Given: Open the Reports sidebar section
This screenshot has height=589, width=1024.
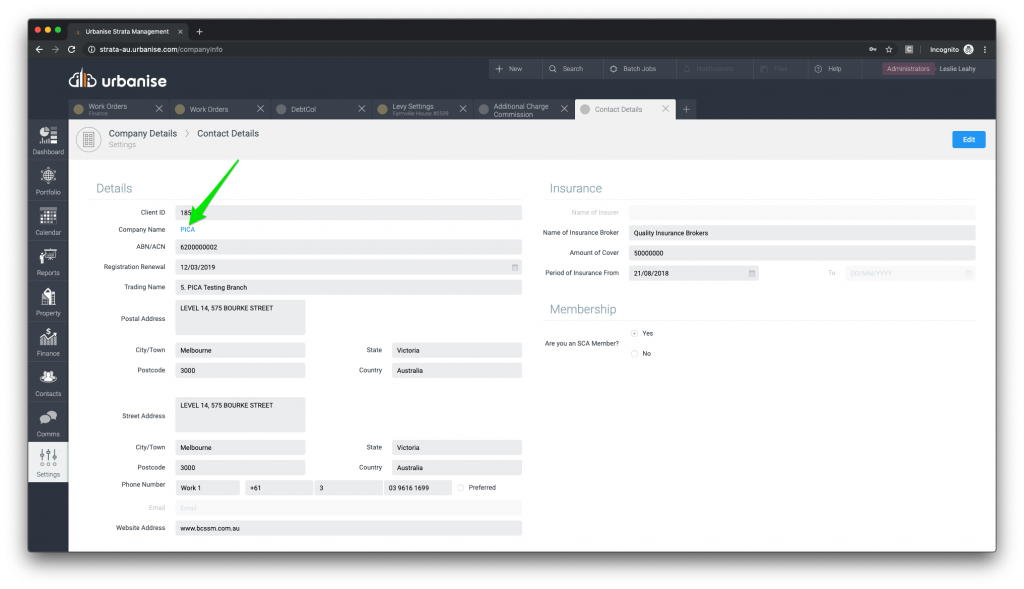Looking at the screenshot, I should [x=48, y=261].
